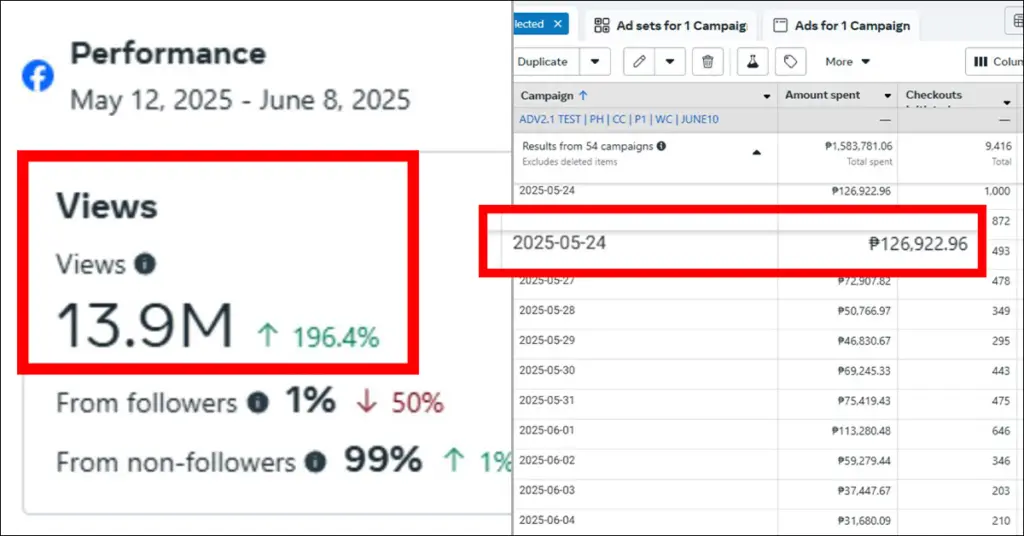This screenshot has width=1024, height=536.
Task: Select the 2025-06-01 date row
Action: (547, 430)
